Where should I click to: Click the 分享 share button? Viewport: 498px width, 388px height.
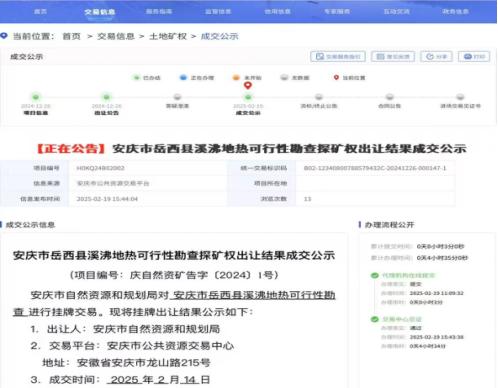[x=436, y=57]
